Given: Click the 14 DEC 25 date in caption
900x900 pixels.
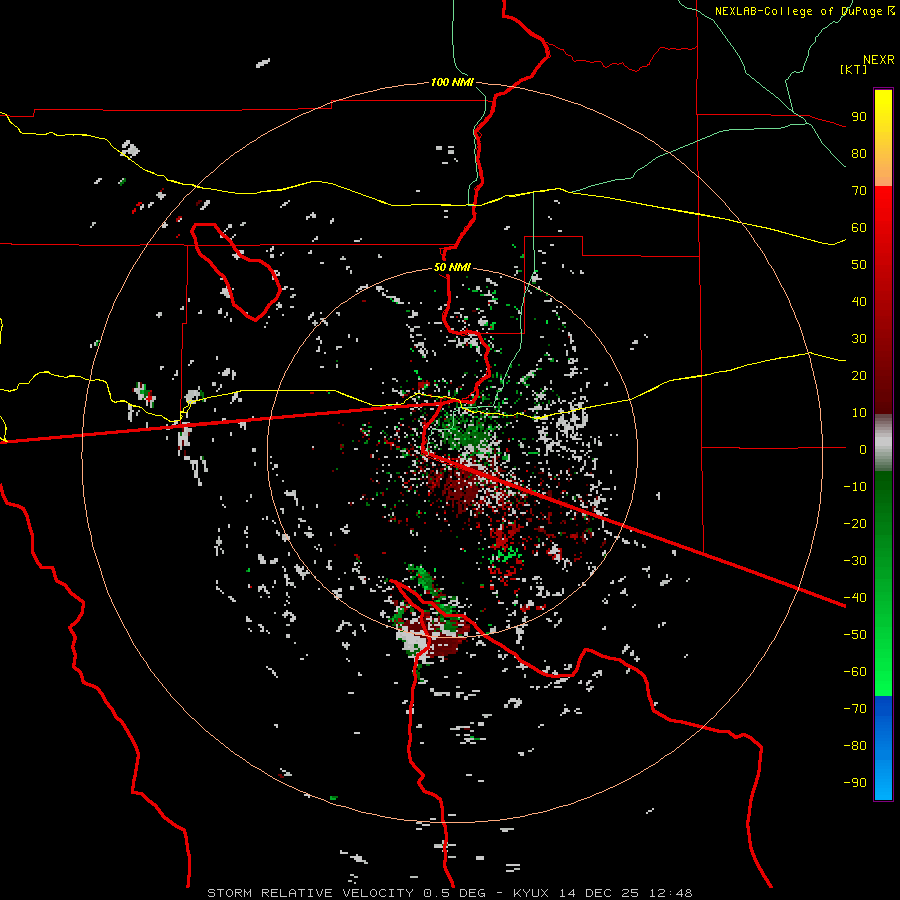Looking at the screenshot, I should [x=598, y=893].
